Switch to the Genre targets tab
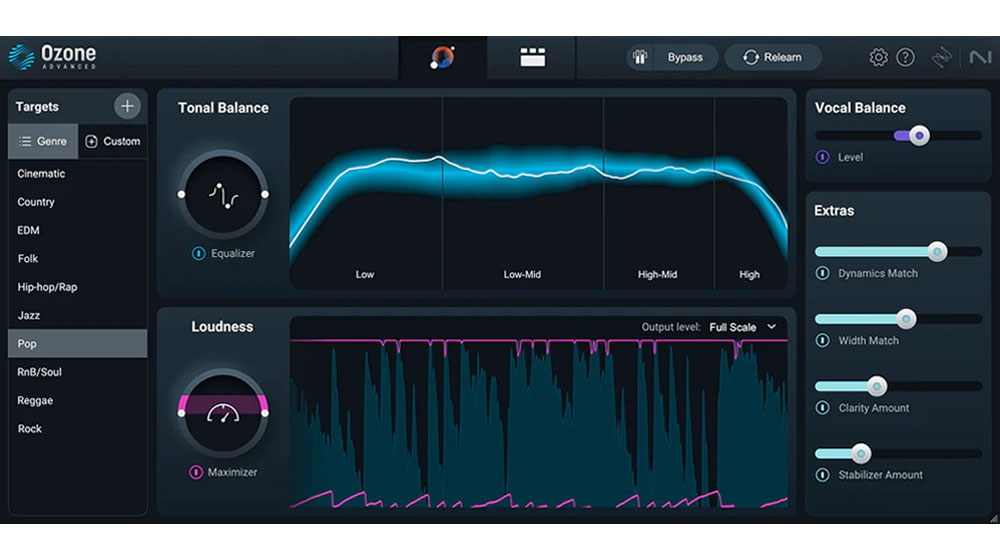 43,141
